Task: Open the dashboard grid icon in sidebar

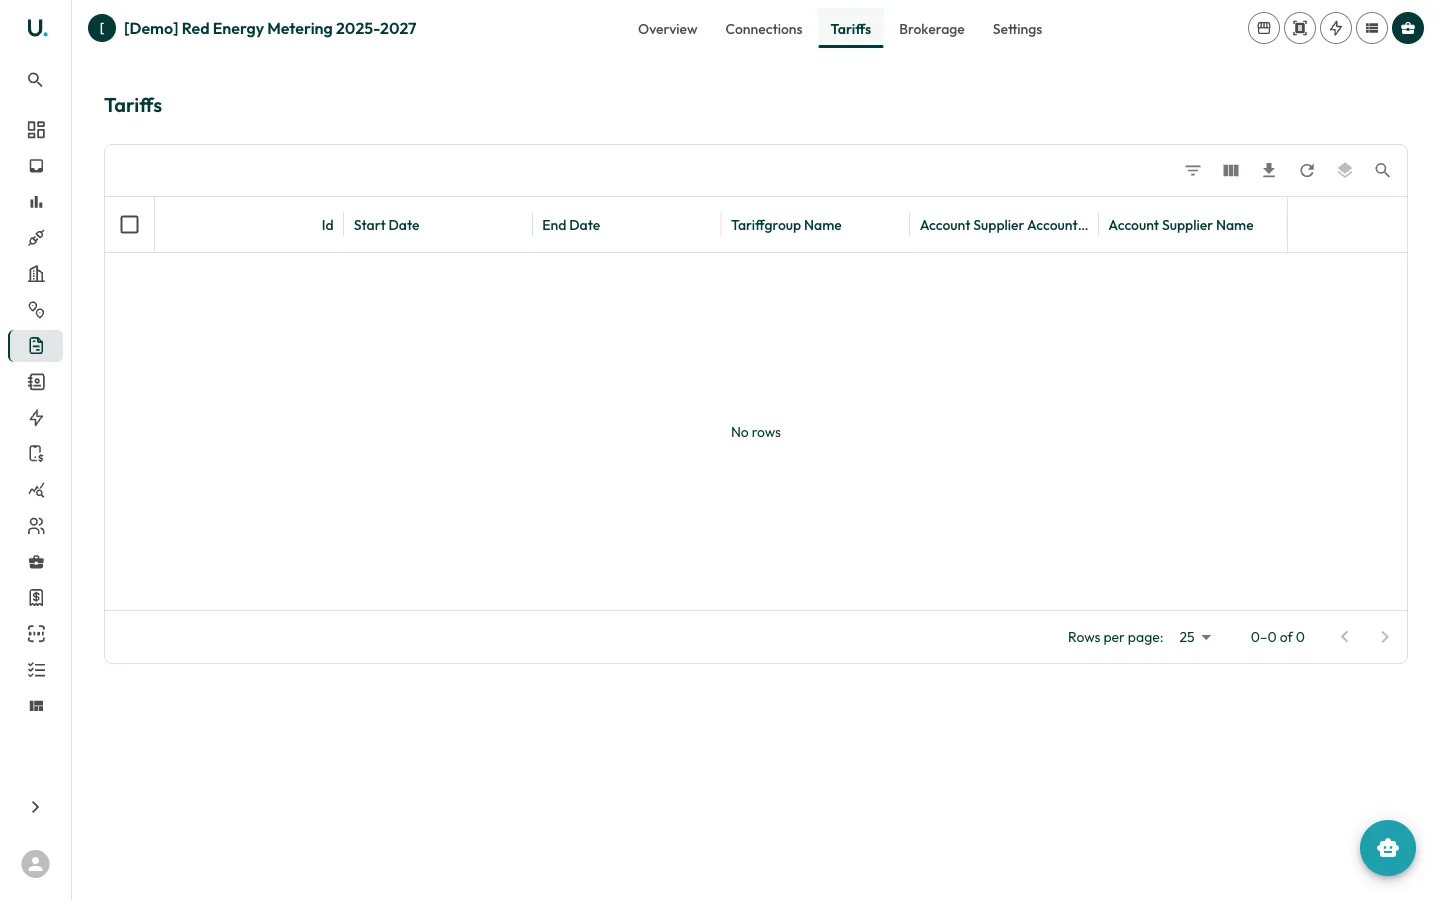Action: (36, 130)
